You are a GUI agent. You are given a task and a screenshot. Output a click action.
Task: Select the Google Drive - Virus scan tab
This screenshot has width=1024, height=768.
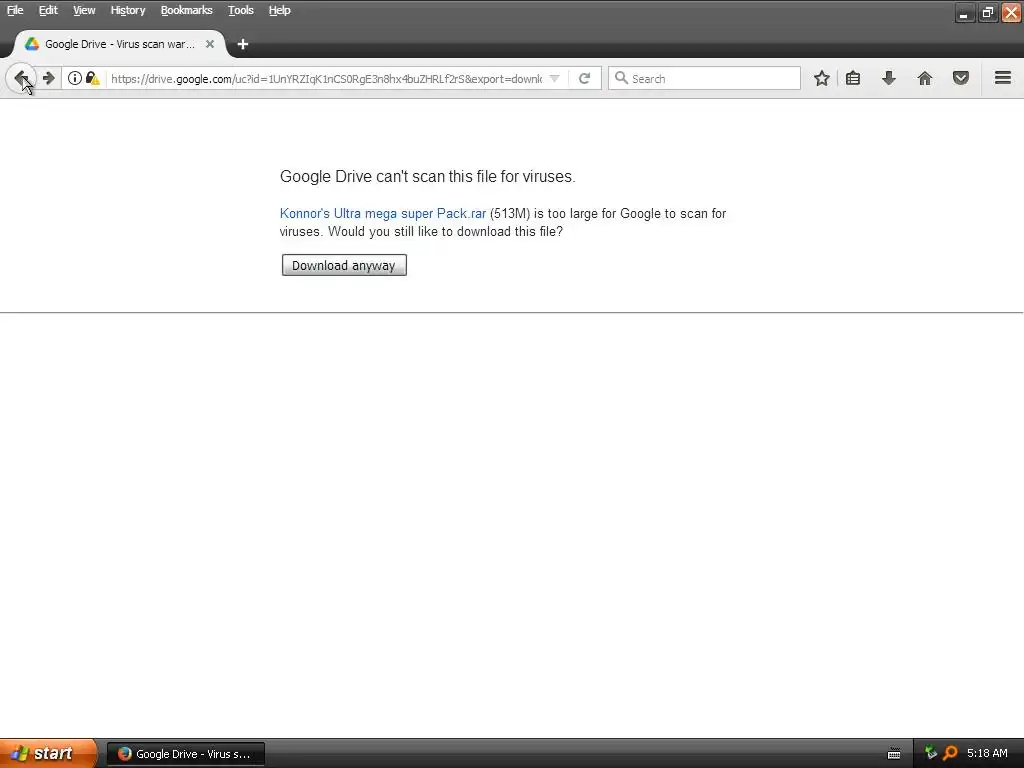point(118,44)
